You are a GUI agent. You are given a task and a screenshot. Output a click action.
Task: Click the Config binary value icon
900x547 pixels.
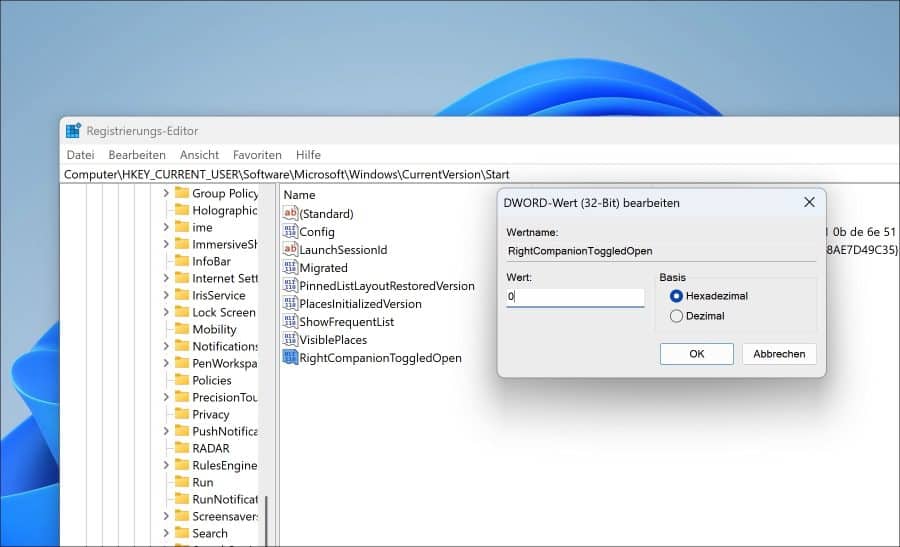(x=291, y=231)
